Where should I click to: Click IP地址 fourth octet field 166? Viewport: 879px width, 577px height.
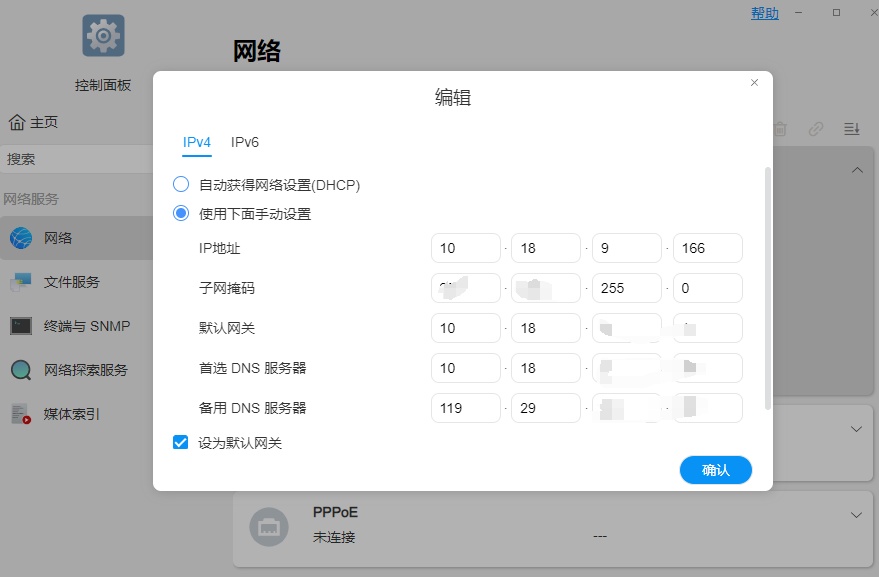707,248
